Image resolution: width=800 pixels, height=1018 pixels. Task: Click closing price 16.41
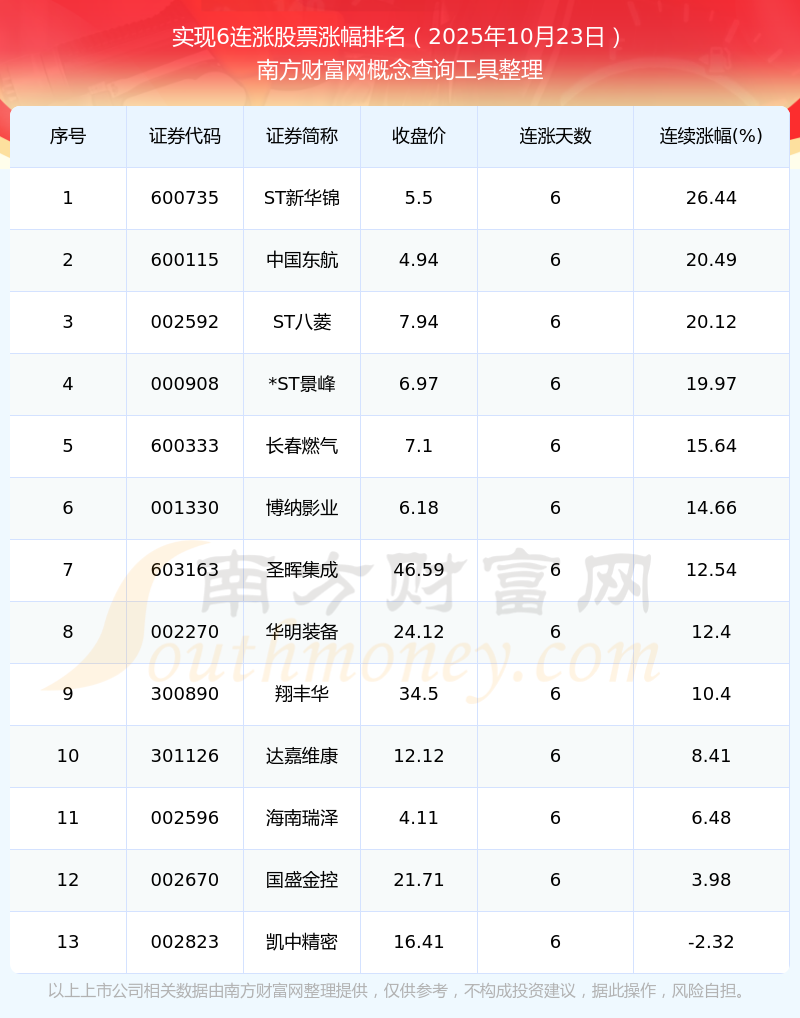pyautogui.click(x=419, y=942)
